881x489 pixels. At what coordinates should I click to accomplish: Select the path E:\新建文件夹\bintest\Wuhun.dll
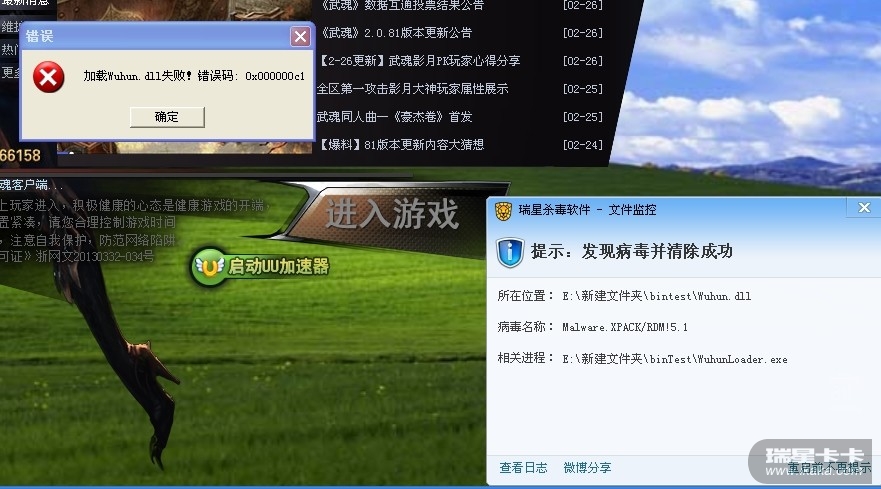[x=657, y=296]
